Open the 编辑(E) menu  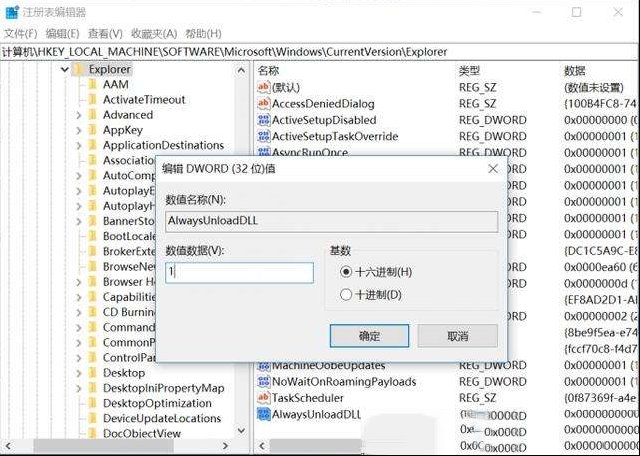click(x=62, y=33)
